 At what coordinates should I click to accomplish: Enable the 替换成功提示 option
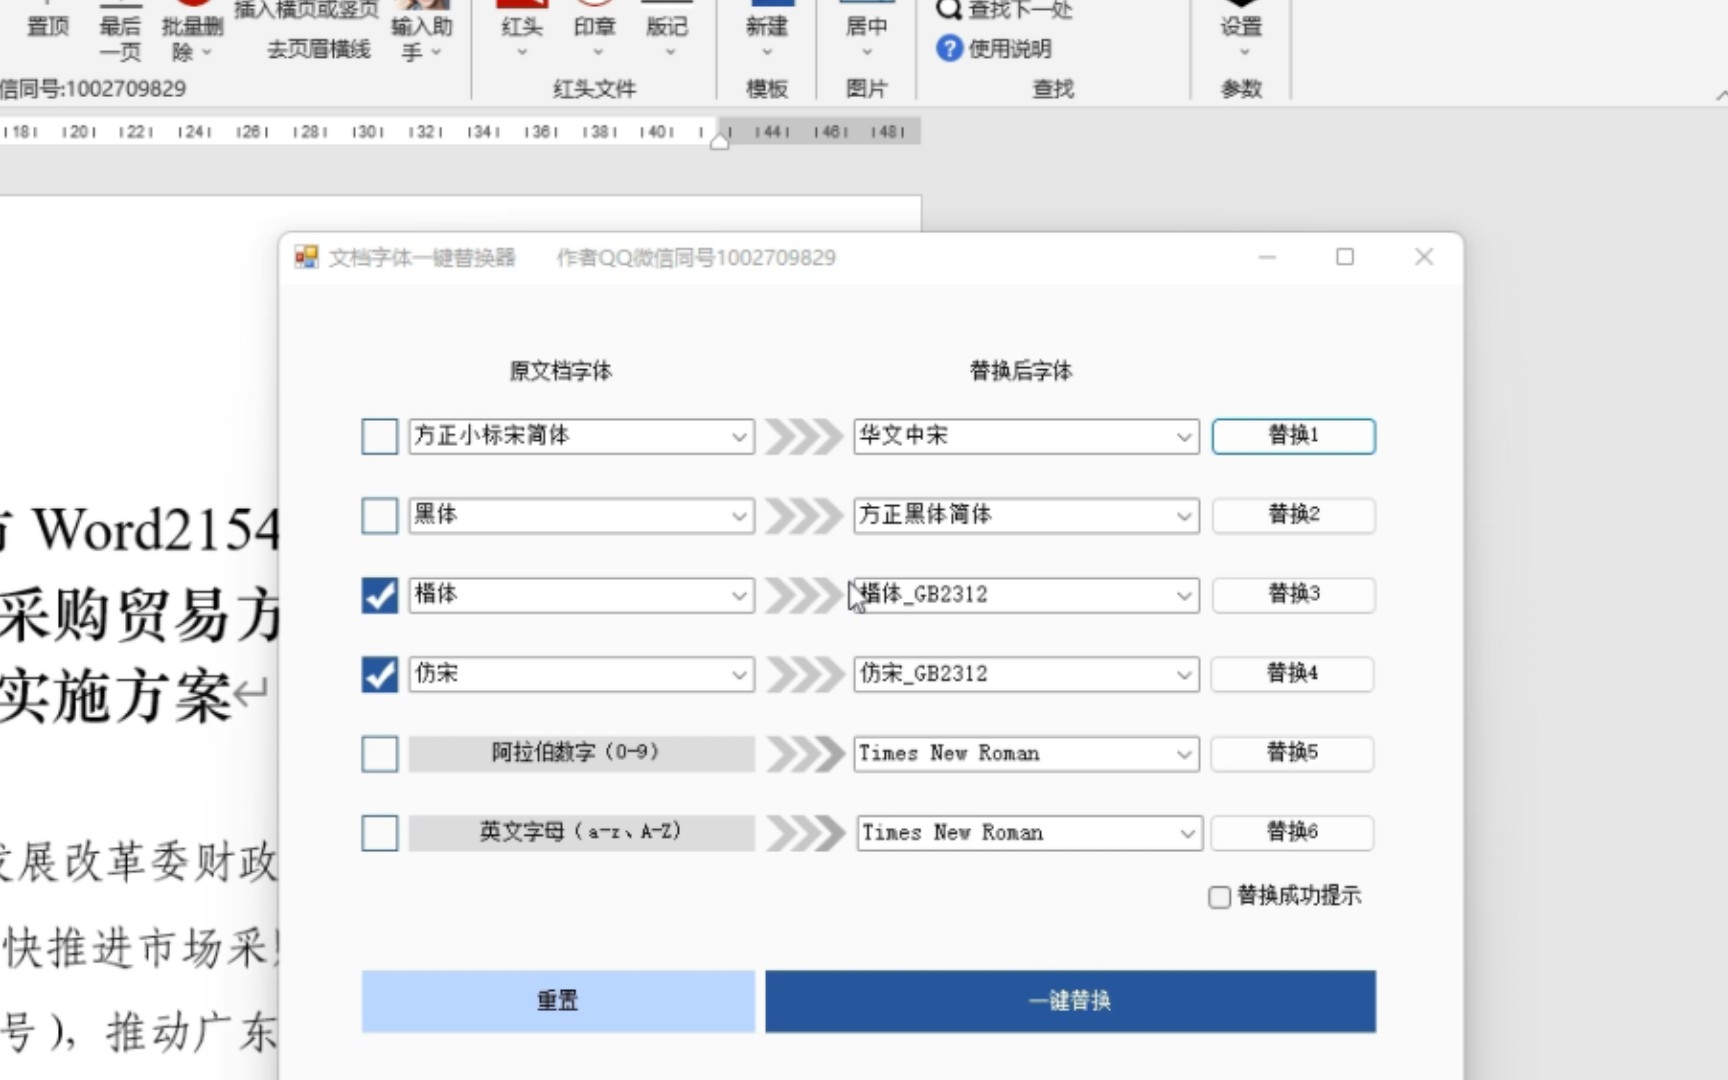pos(1219,897)
